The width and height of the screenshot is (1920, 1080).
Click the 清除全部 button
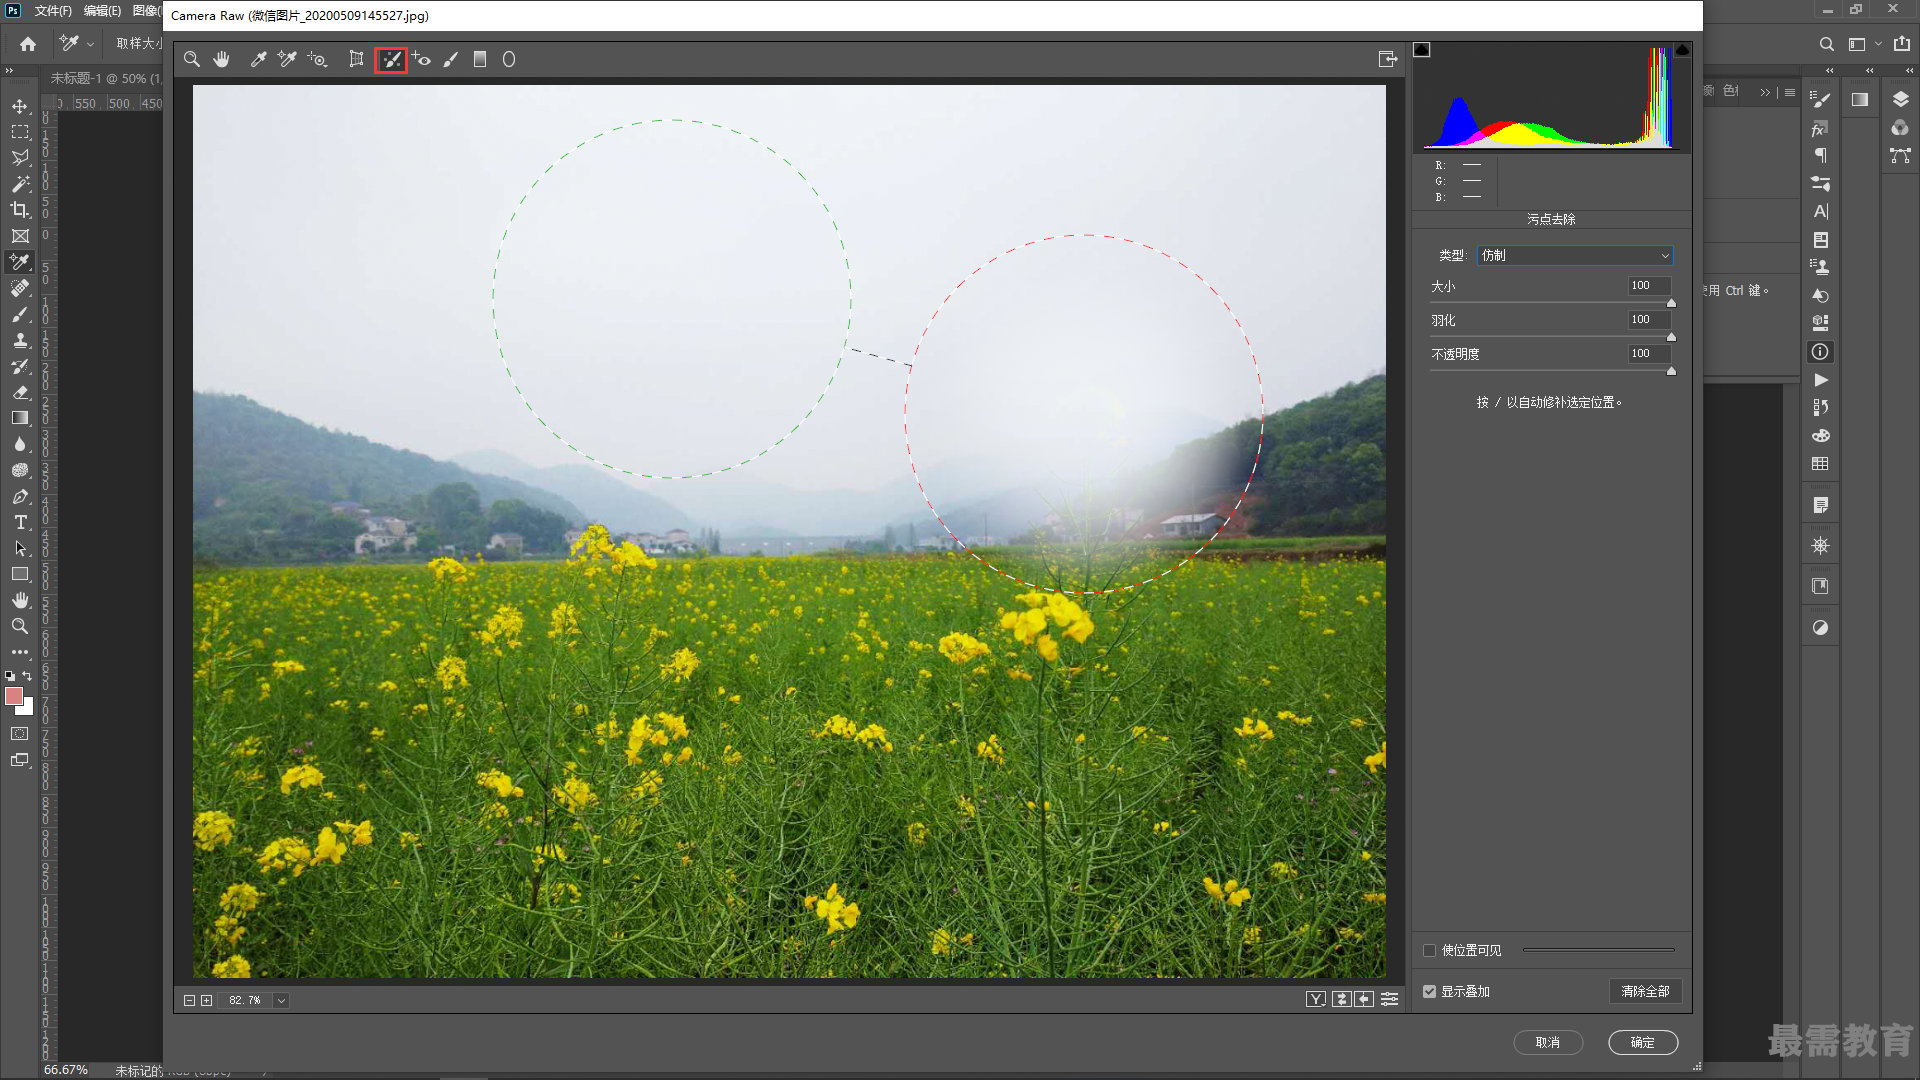[1645, 992]
